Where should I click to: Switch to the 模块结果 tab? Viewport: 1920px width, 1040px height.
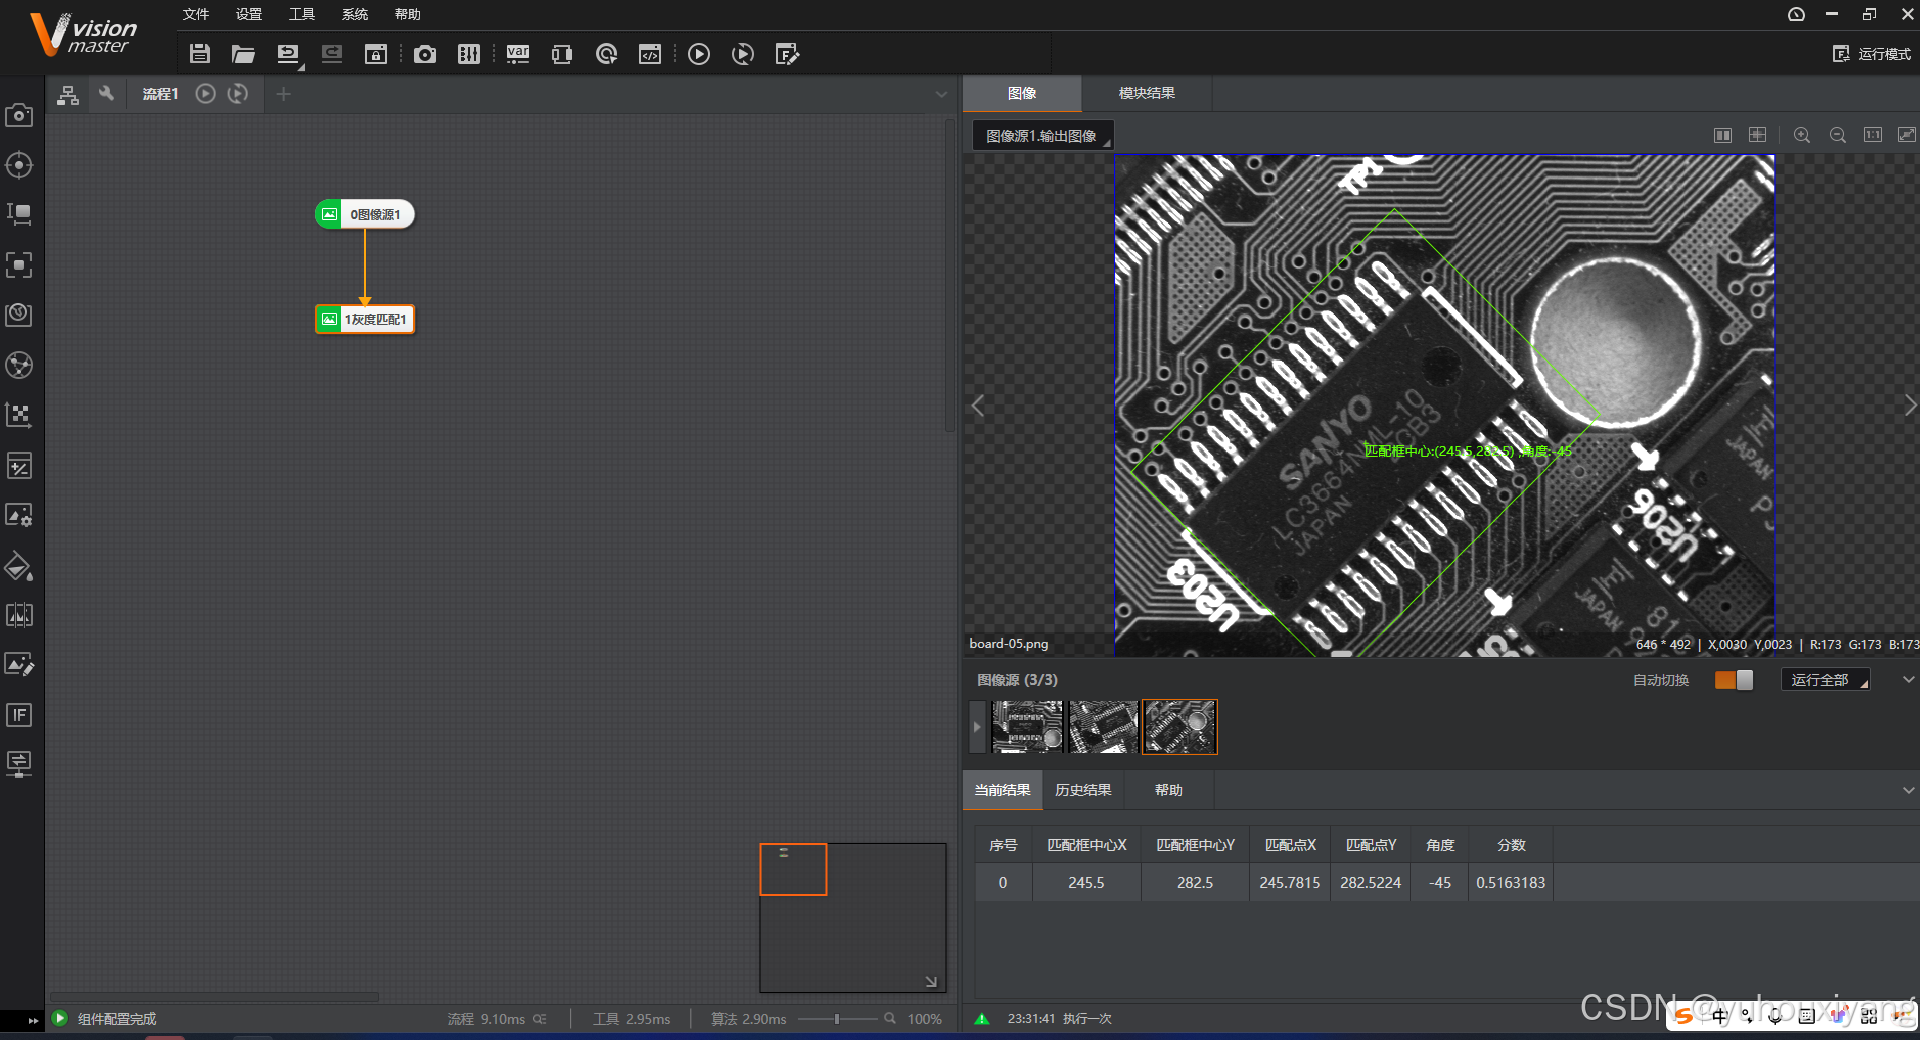tap(1147, 93)
